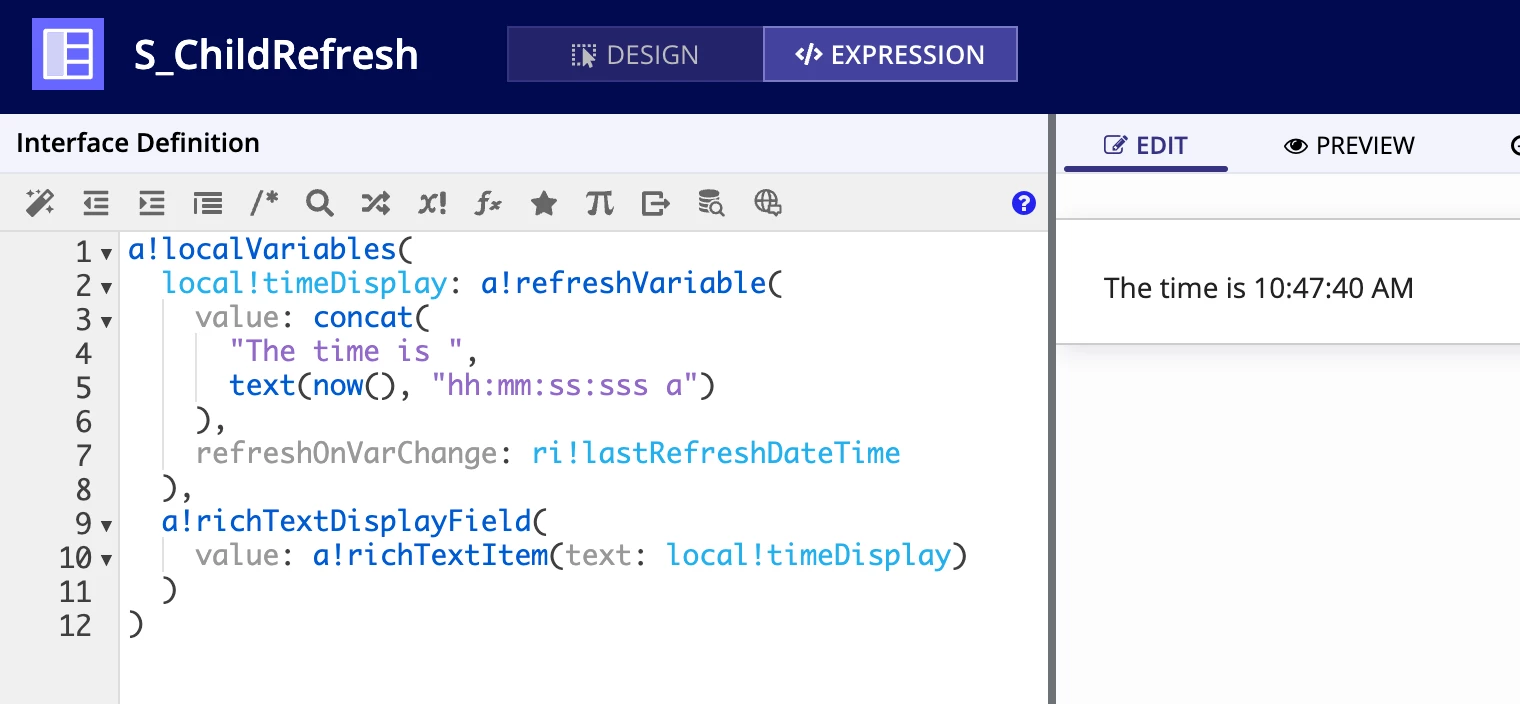Screen dimensions: 1520x704
Task: Switch to DESIGN mode
Action: click(x=635, y=54)
